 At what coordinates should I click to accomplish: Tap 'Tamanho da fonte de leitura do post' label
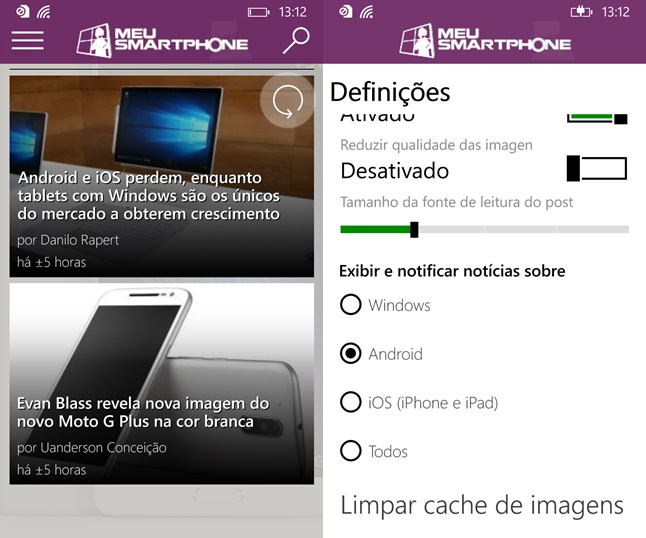456,202
